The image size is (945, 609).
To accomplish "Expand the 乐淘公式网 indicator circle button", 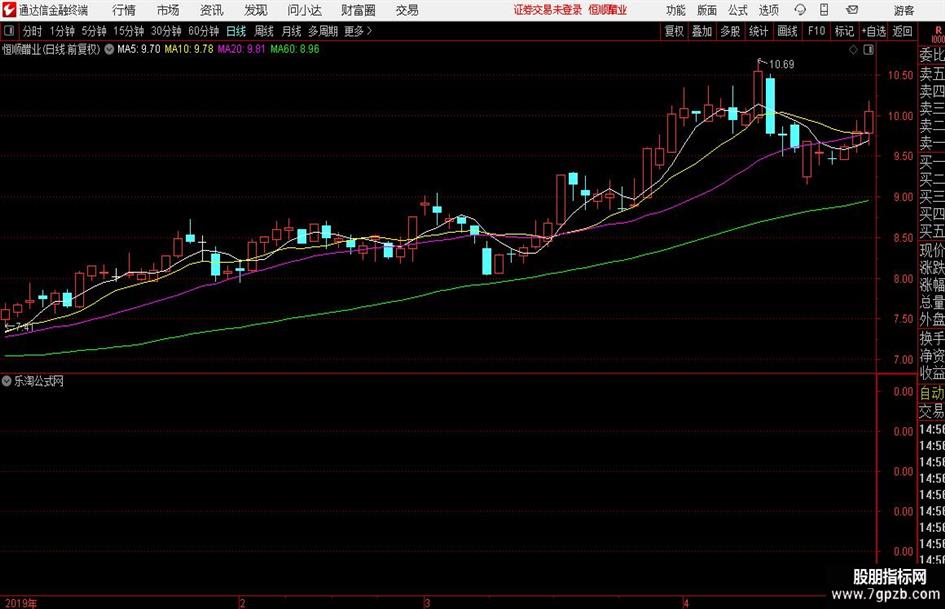I will tap(7, 381).
